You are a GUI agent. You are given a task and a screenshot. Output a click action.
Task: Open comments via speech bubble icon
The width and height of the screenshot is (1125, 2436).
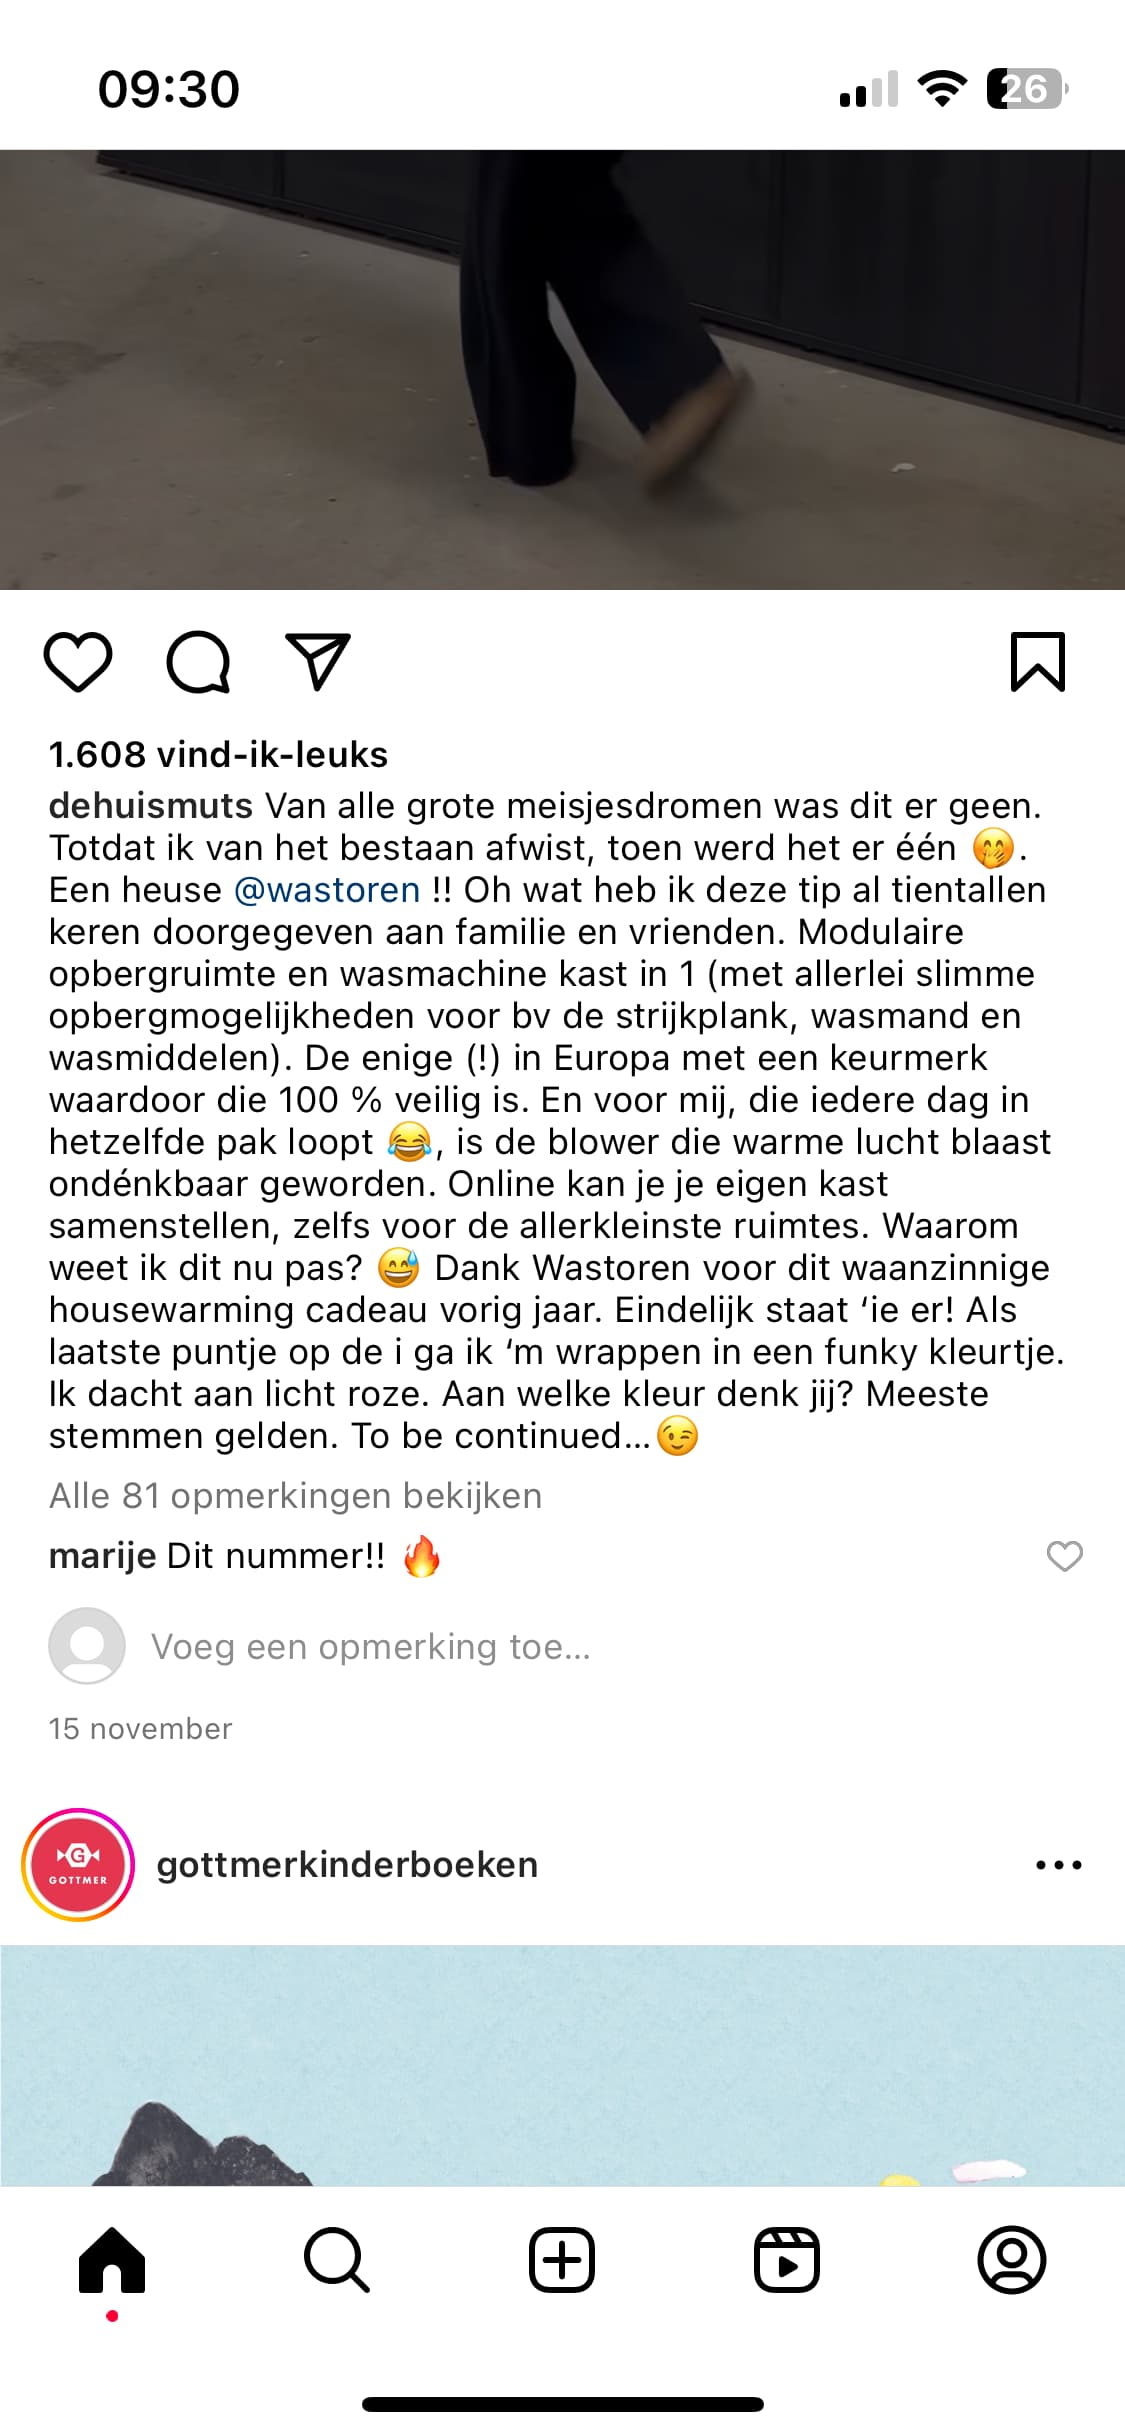click(198, 661)
